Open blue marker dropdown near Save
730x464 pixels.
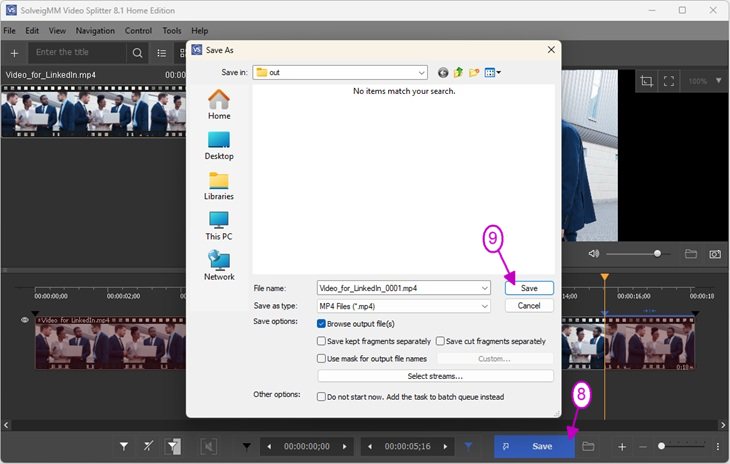click(468, 446)
